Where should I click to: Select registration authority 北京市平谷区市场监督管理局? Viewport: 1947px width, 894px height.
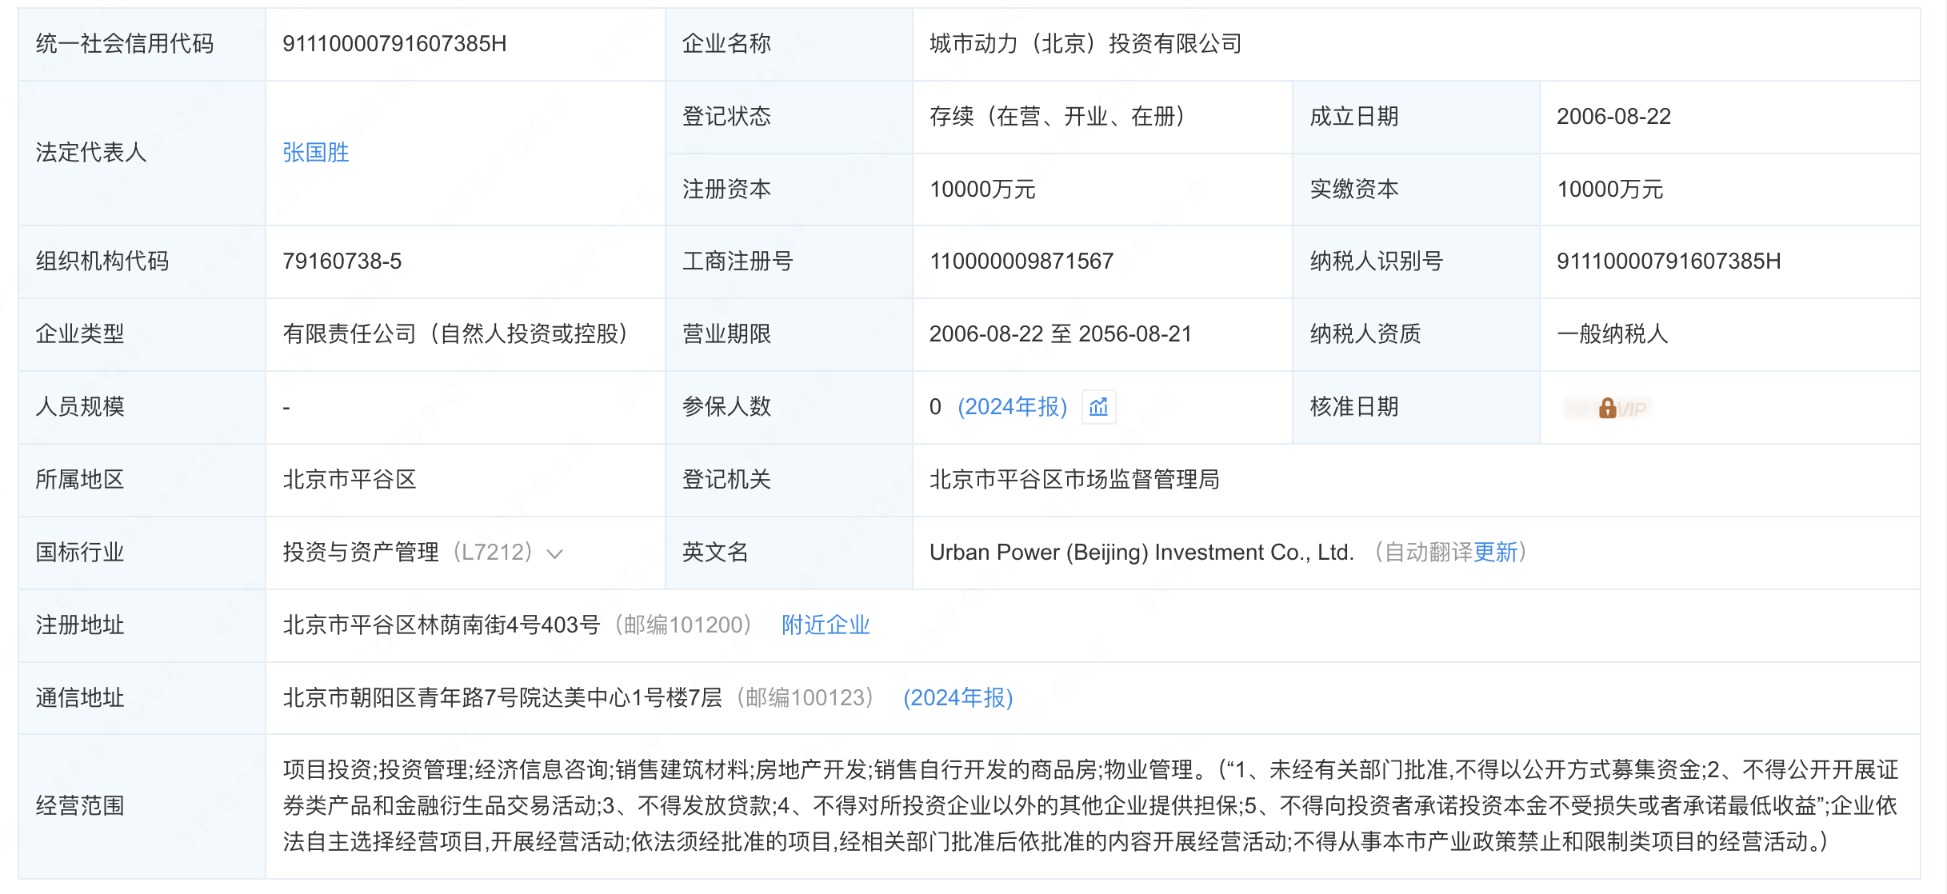pos(1074,480)
